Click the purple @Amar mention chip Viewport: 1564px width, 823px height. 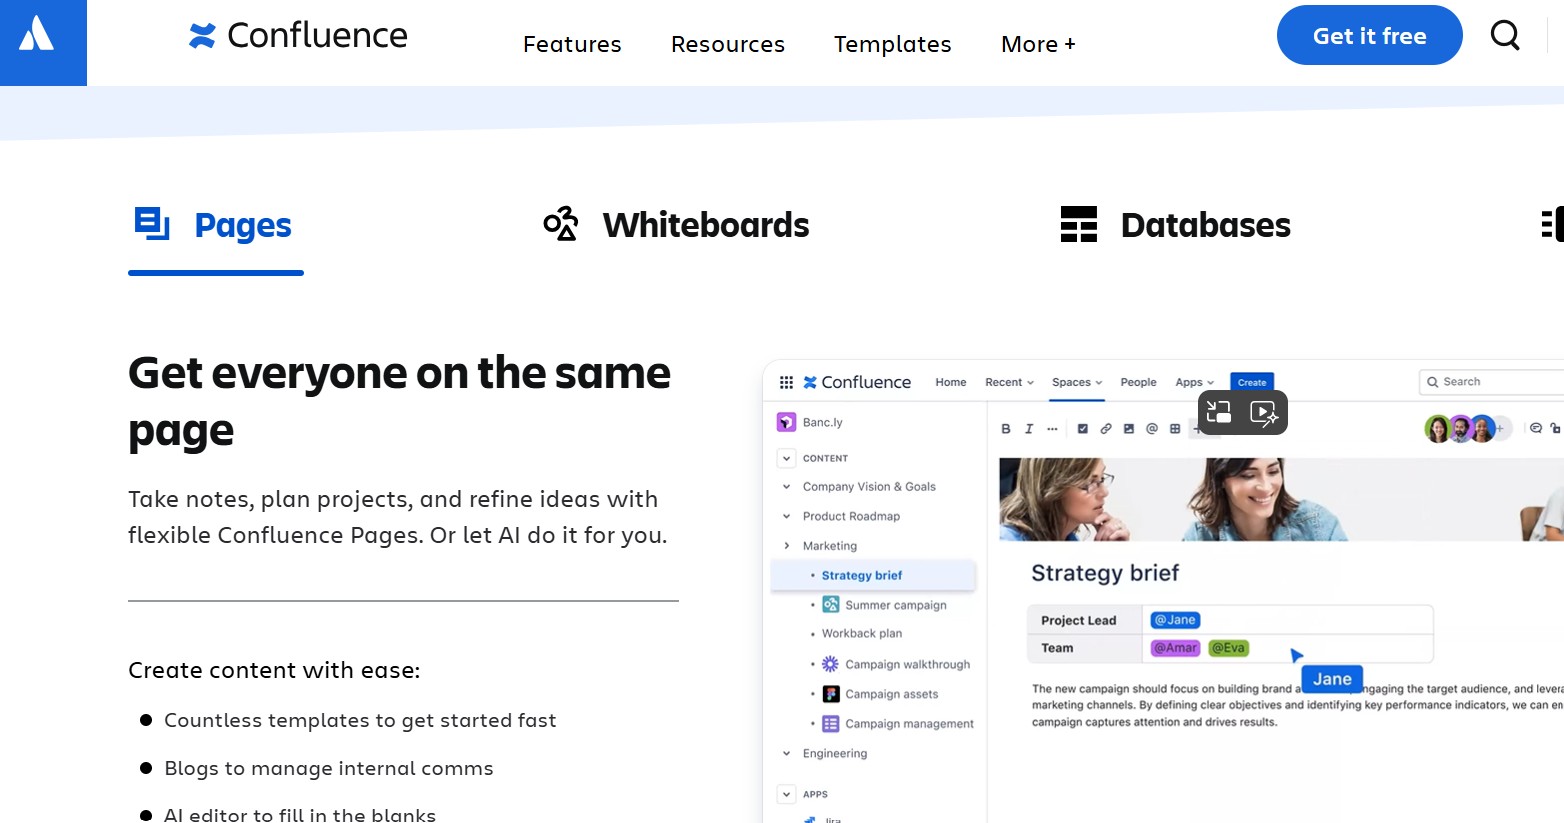tap(1175, 648)
